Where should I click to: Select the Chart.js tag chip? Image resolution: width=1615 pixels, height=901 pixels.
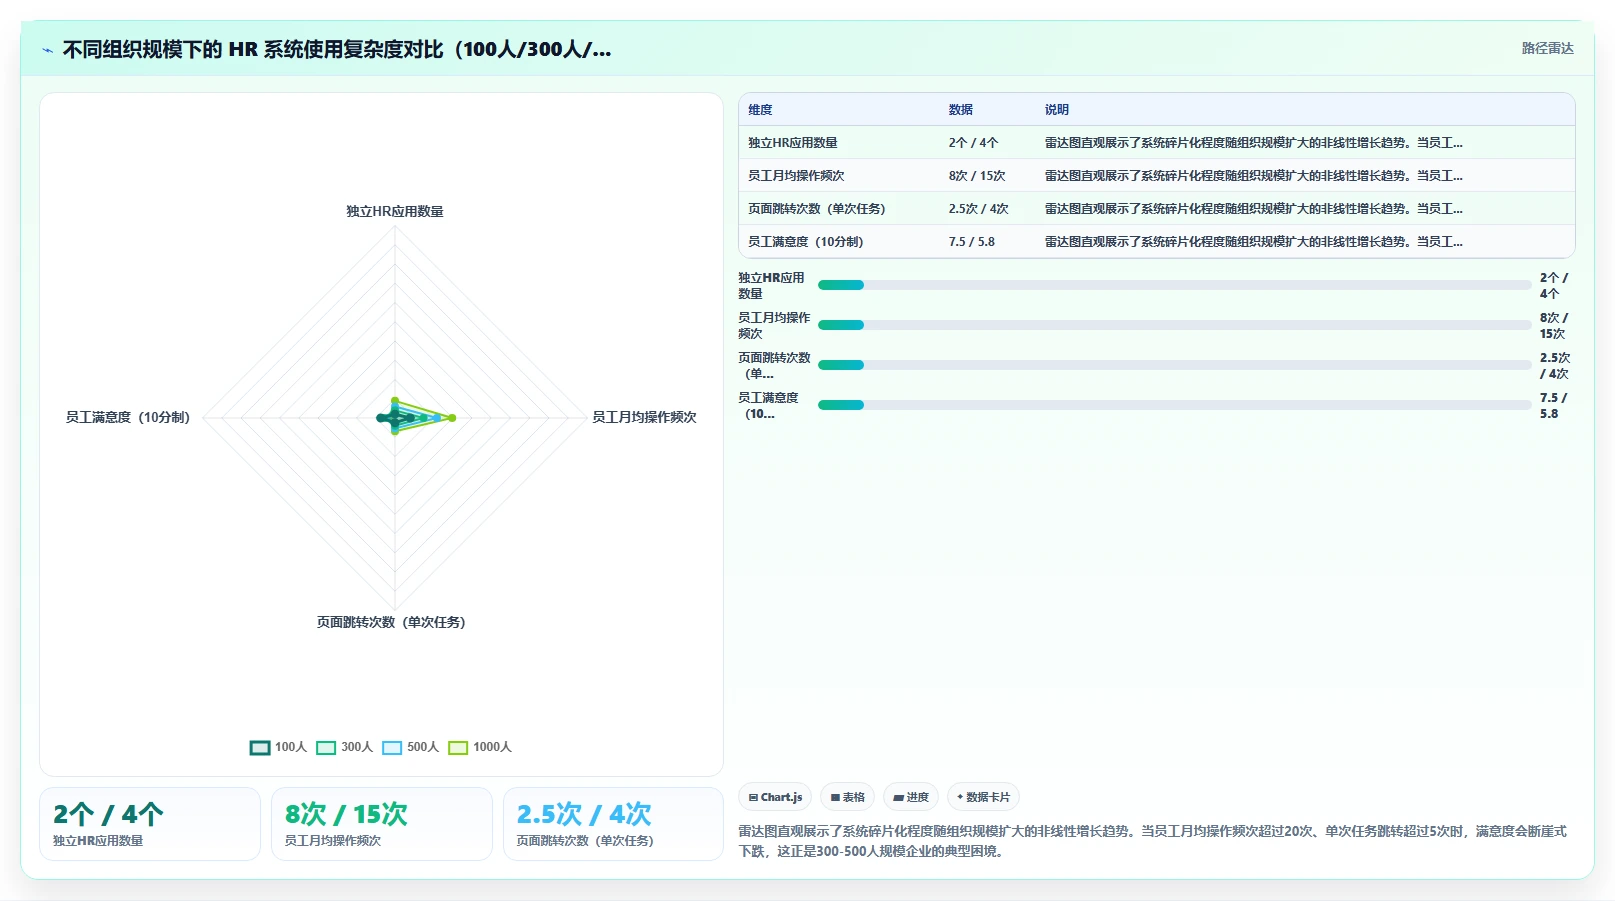(775, 797)
